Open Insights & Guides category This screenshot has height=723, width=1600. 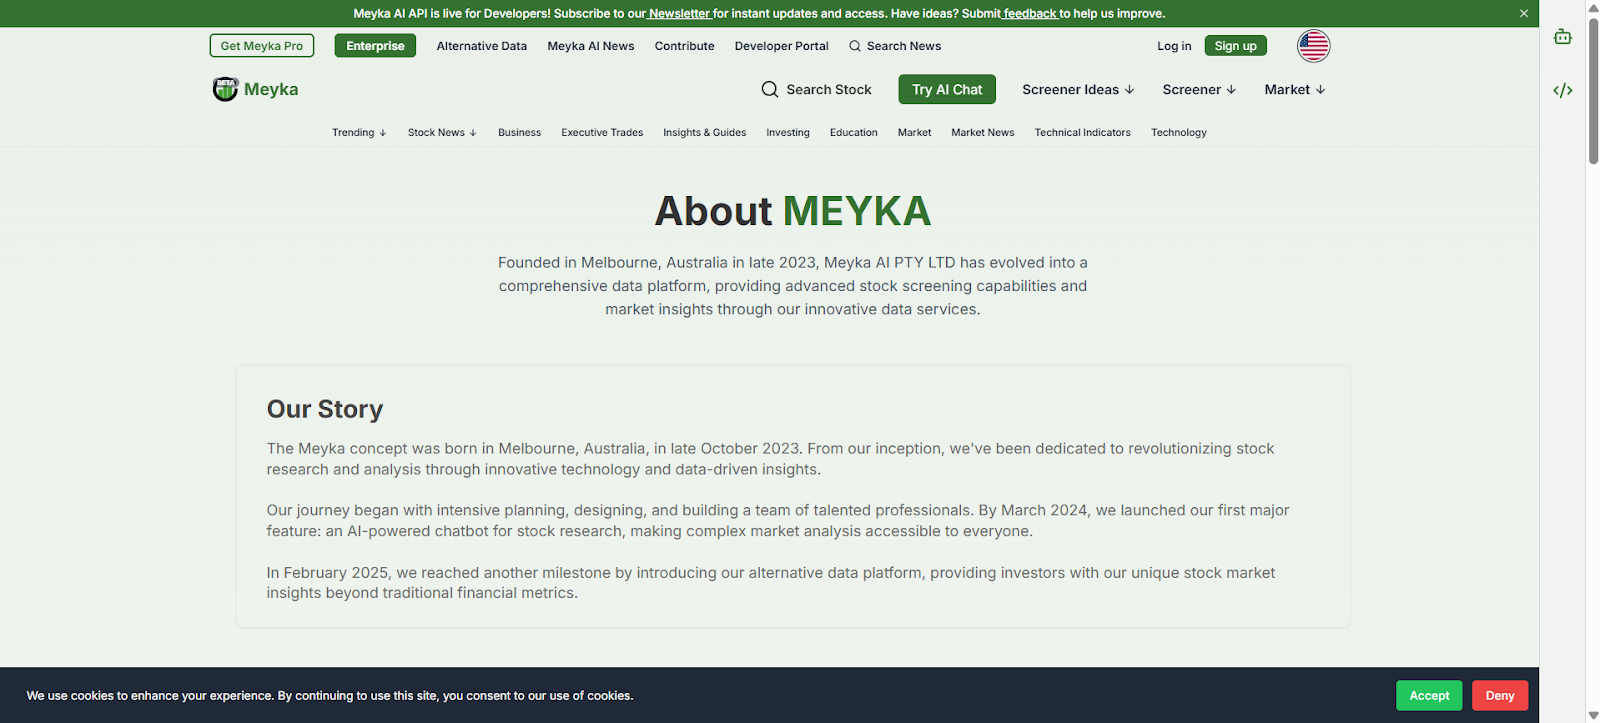[x=705, y=132]
